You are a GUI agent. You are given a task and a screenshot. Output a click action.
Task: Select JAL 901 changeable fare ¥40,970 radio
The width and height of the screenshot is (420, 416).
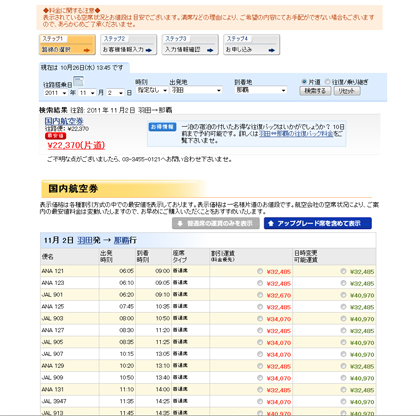(343, 295)
